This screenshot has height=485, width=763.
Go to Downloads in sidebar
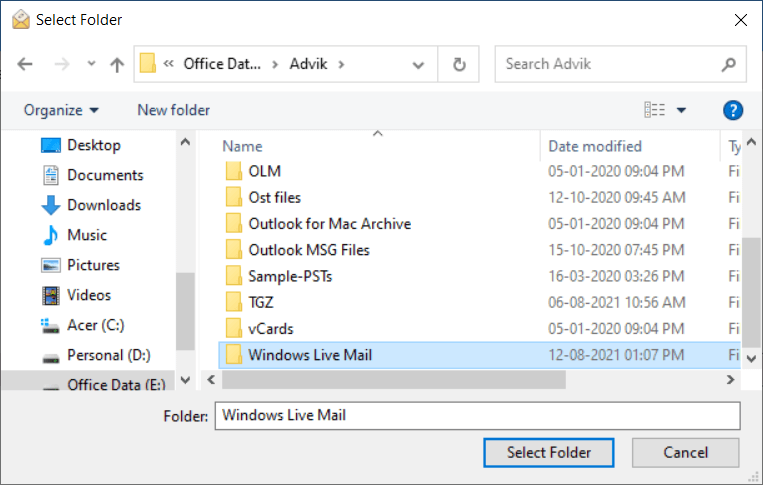(104, 205)
